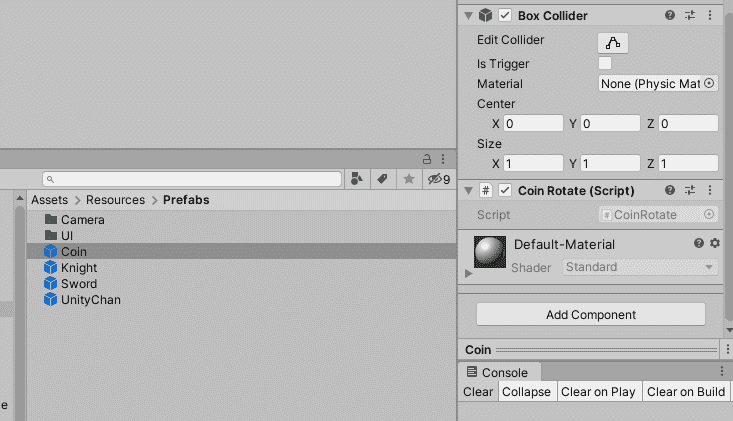The image size is (733, 421).
Task: Click the Camera folder icon
Action: point(51,219)
